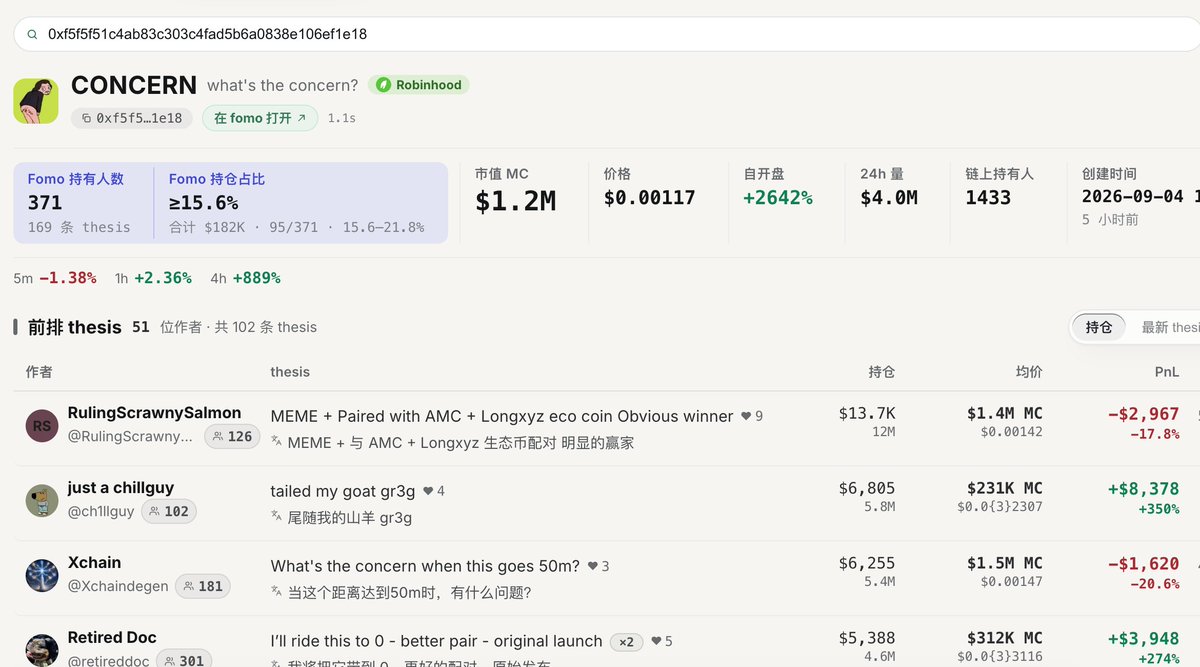This screenshot has width=1200, height=667.
Task: Click the @ch1llguy handle
Action: point(101,511)
